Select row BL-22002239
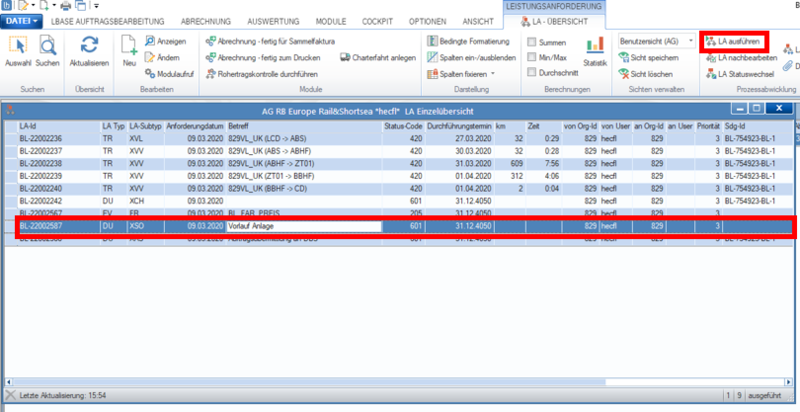The image size is (800, 412). (398, 176)
